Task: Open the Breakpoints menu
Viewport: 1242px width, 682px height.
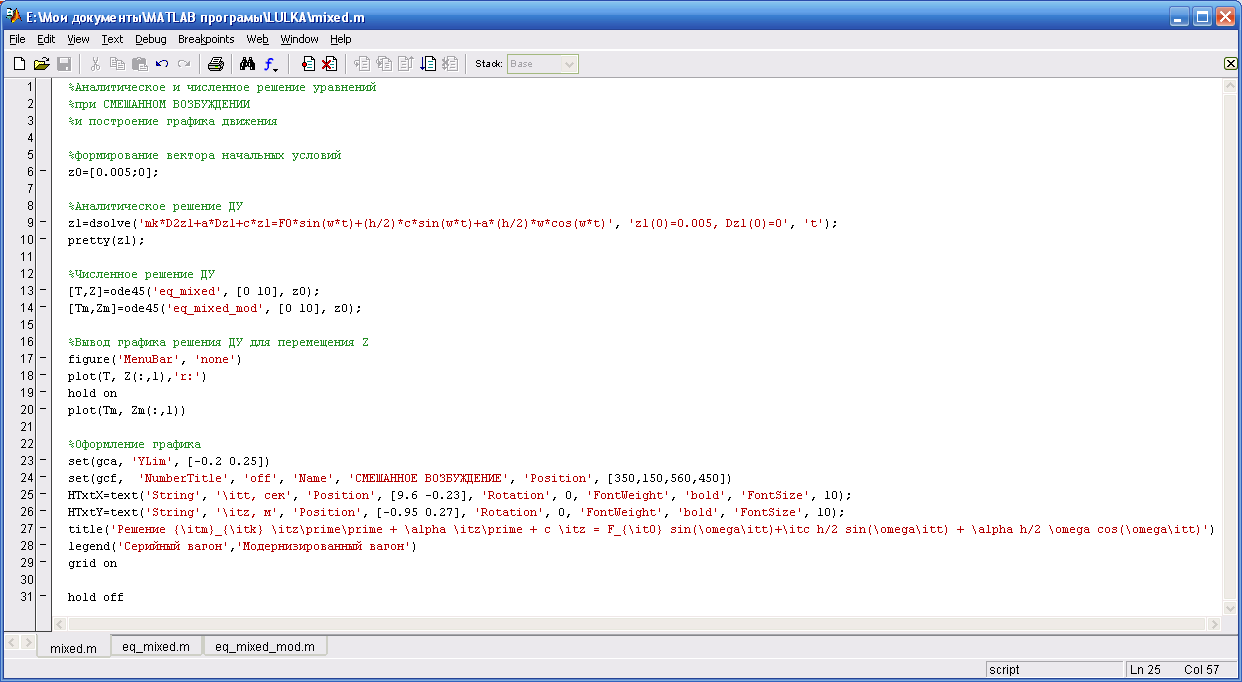Action: tap(206, 39)
